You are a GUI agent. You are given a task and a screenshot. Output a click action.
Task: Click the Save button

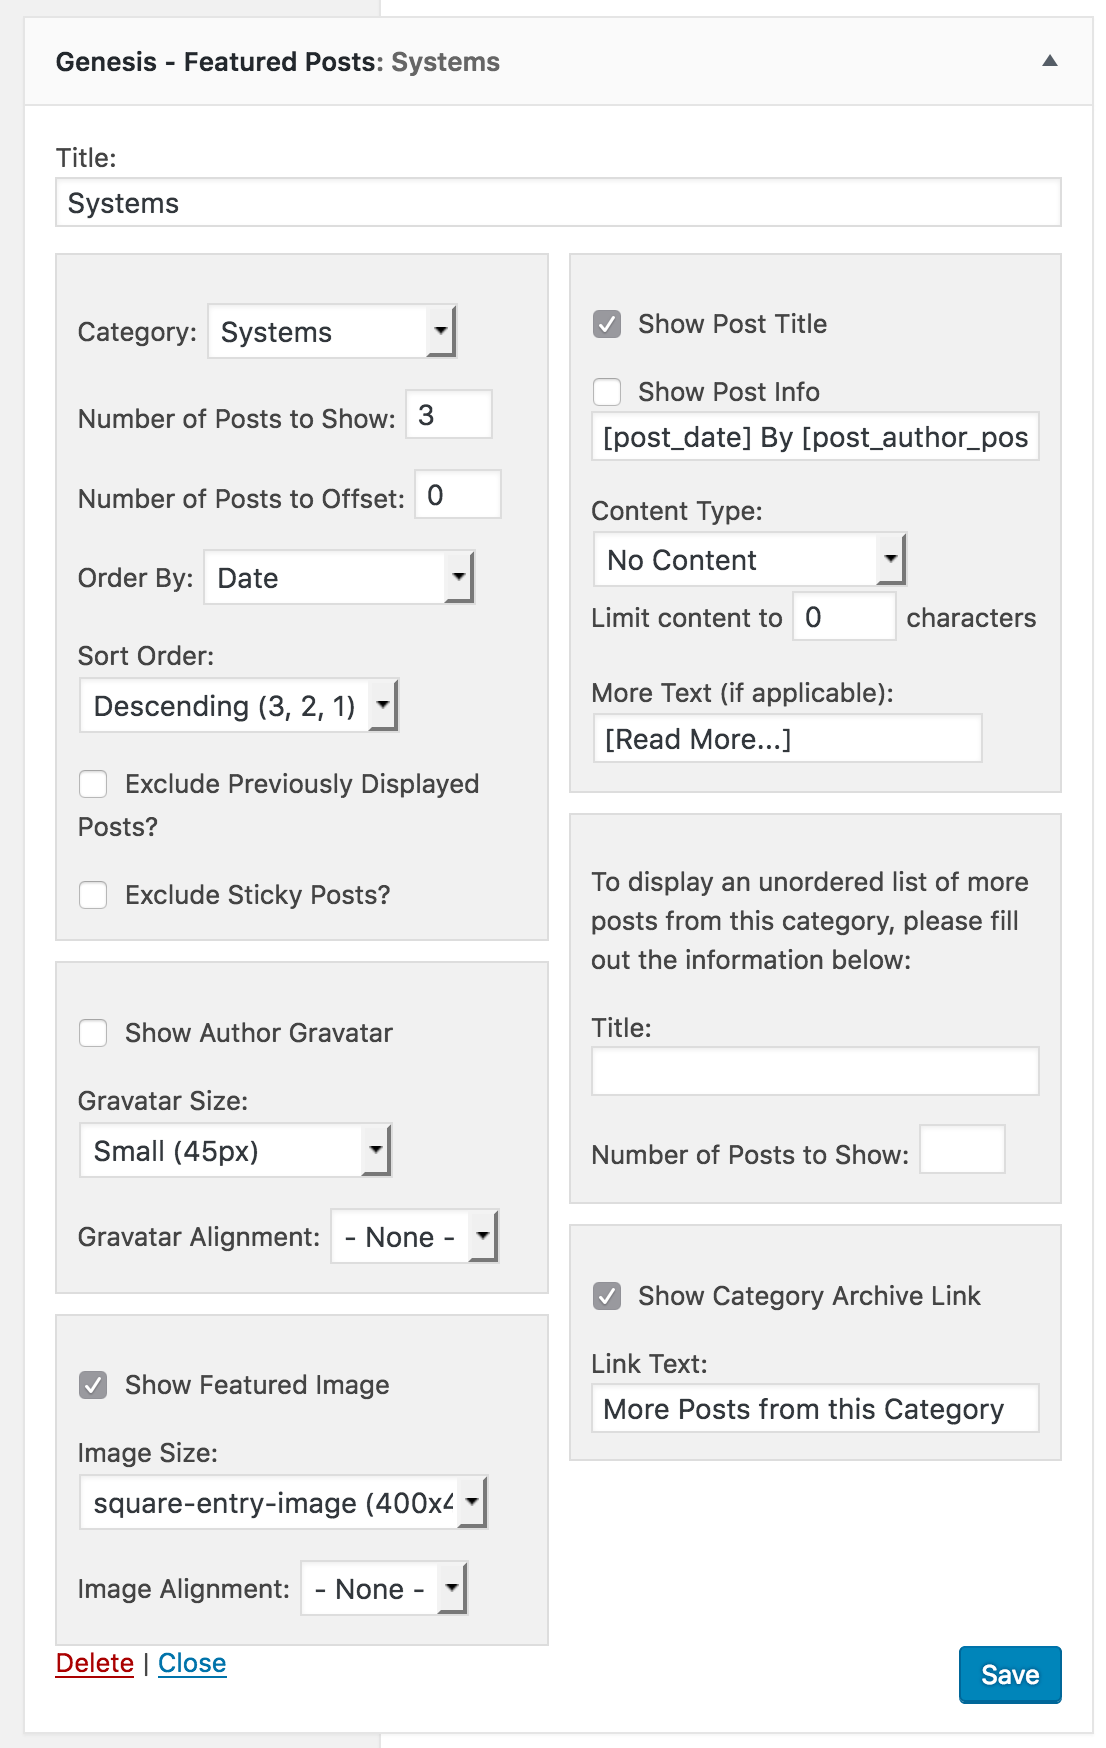point(1009,1675)
